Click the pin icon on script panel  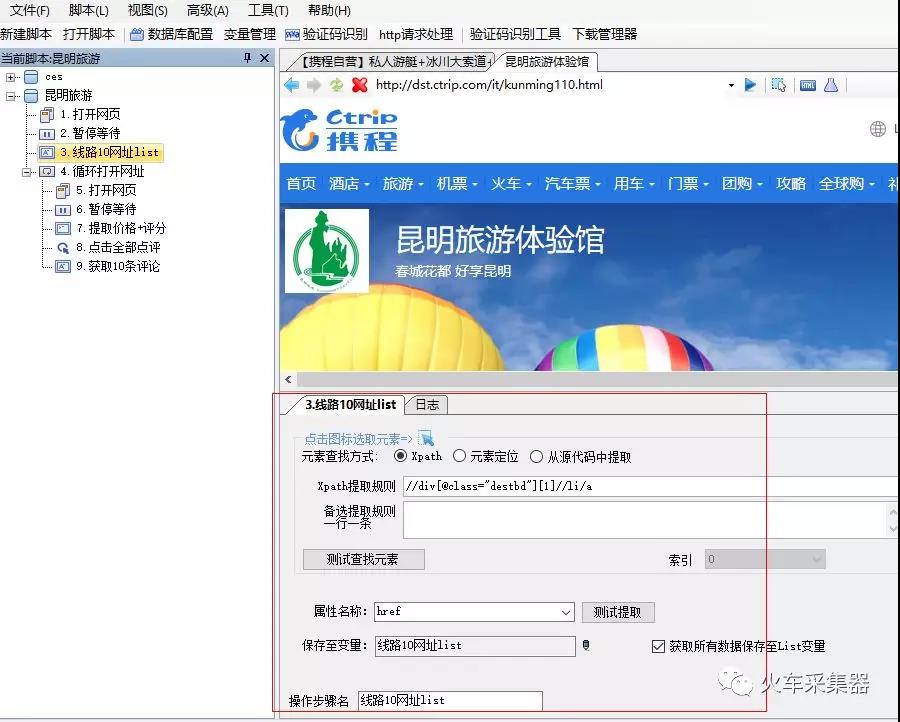click(x=247, y=57)
